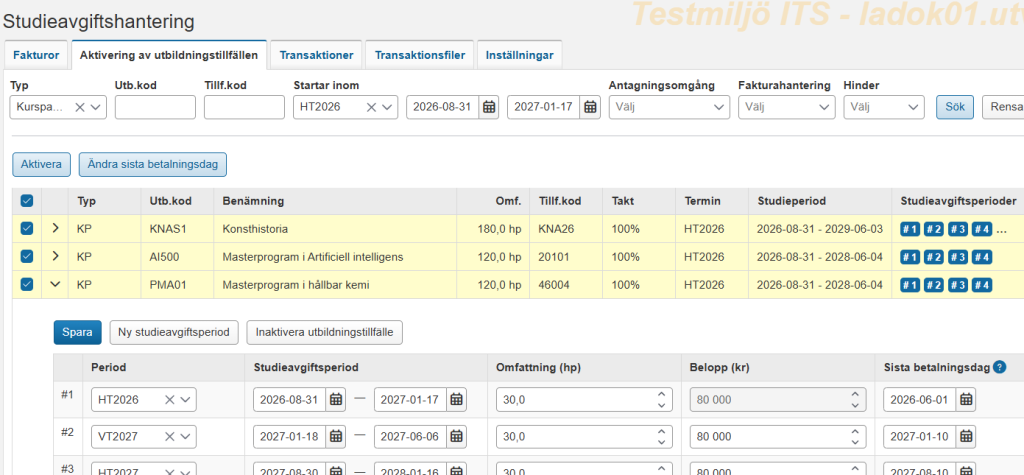Click badge #3 in hållbar kemi row
The image size is (1024, 475).
click(958, 286)
